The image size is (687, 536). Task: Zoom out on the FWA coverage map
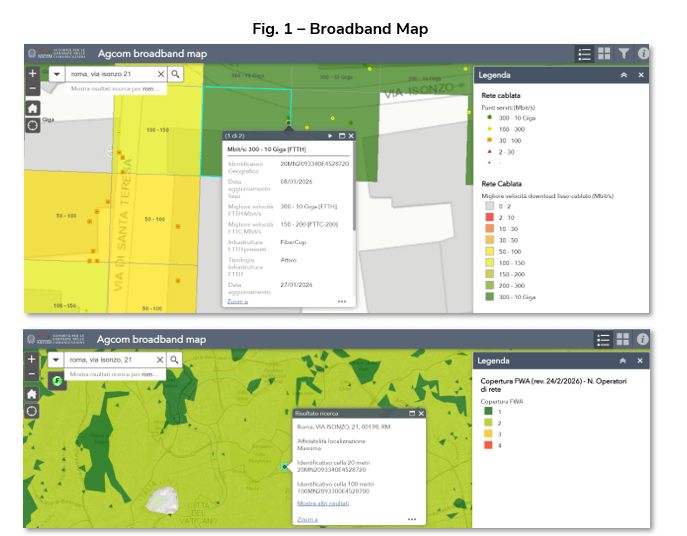click(x=32, y=374)
